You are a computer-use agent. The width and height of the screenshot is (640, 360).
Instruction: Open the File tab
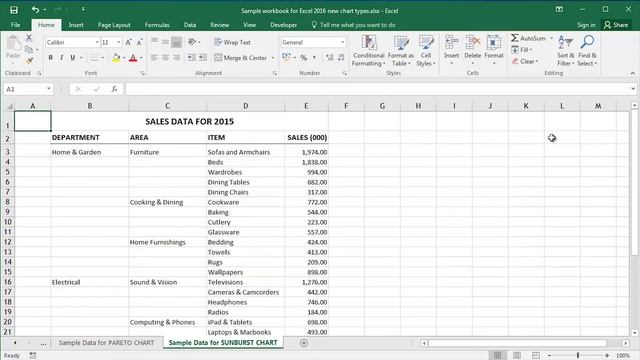(x=16, y=25)
